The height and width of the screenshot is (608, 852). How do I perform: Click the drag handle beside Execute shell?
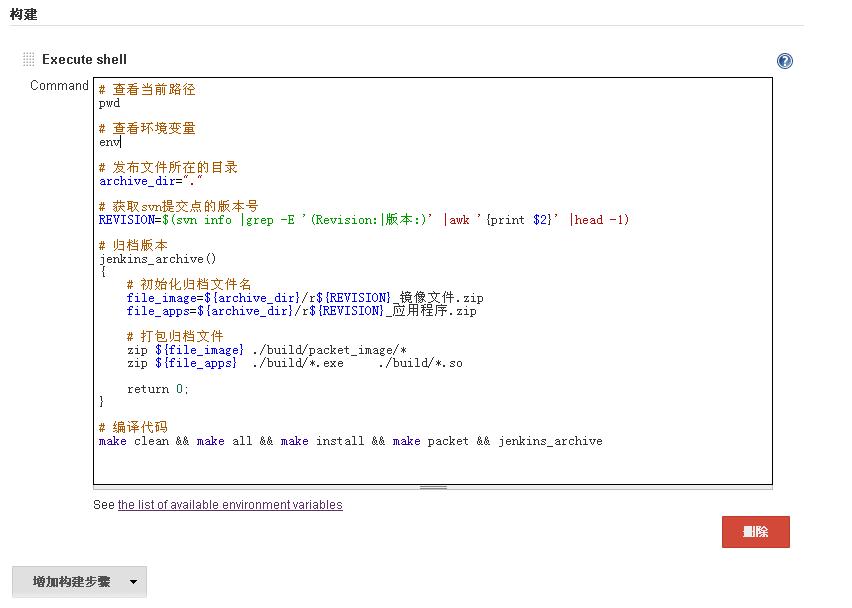(x=28, y=60)
